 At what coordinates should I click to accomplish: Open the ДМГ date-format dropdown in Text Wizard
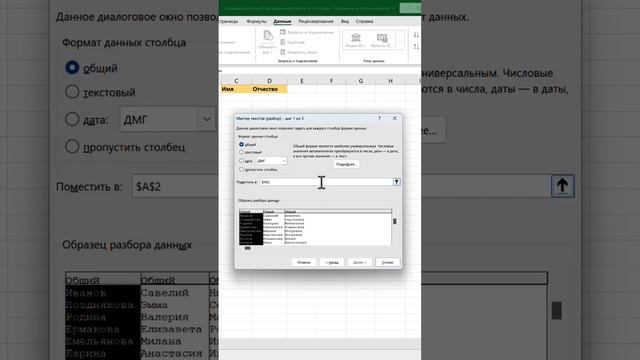[x=284, y=161]
